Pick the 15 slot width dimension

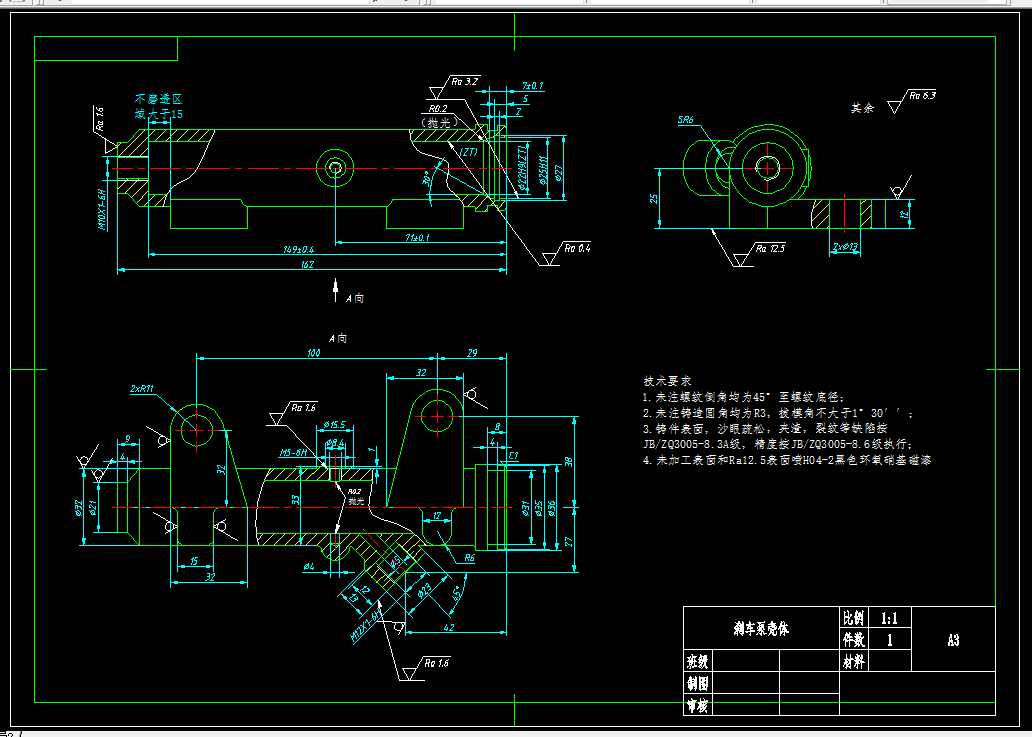pos(194,561)
